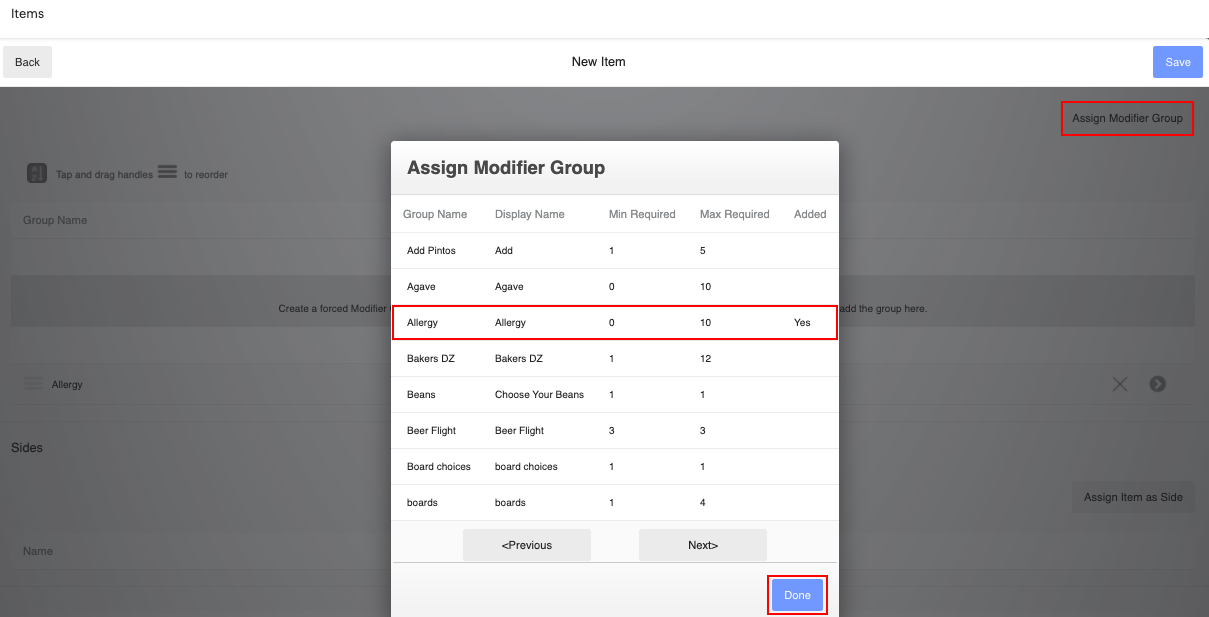Viewport: 1209px width, 617px height.
Task: Select the Add Pintos modifier group
Action: coord(614,250)
